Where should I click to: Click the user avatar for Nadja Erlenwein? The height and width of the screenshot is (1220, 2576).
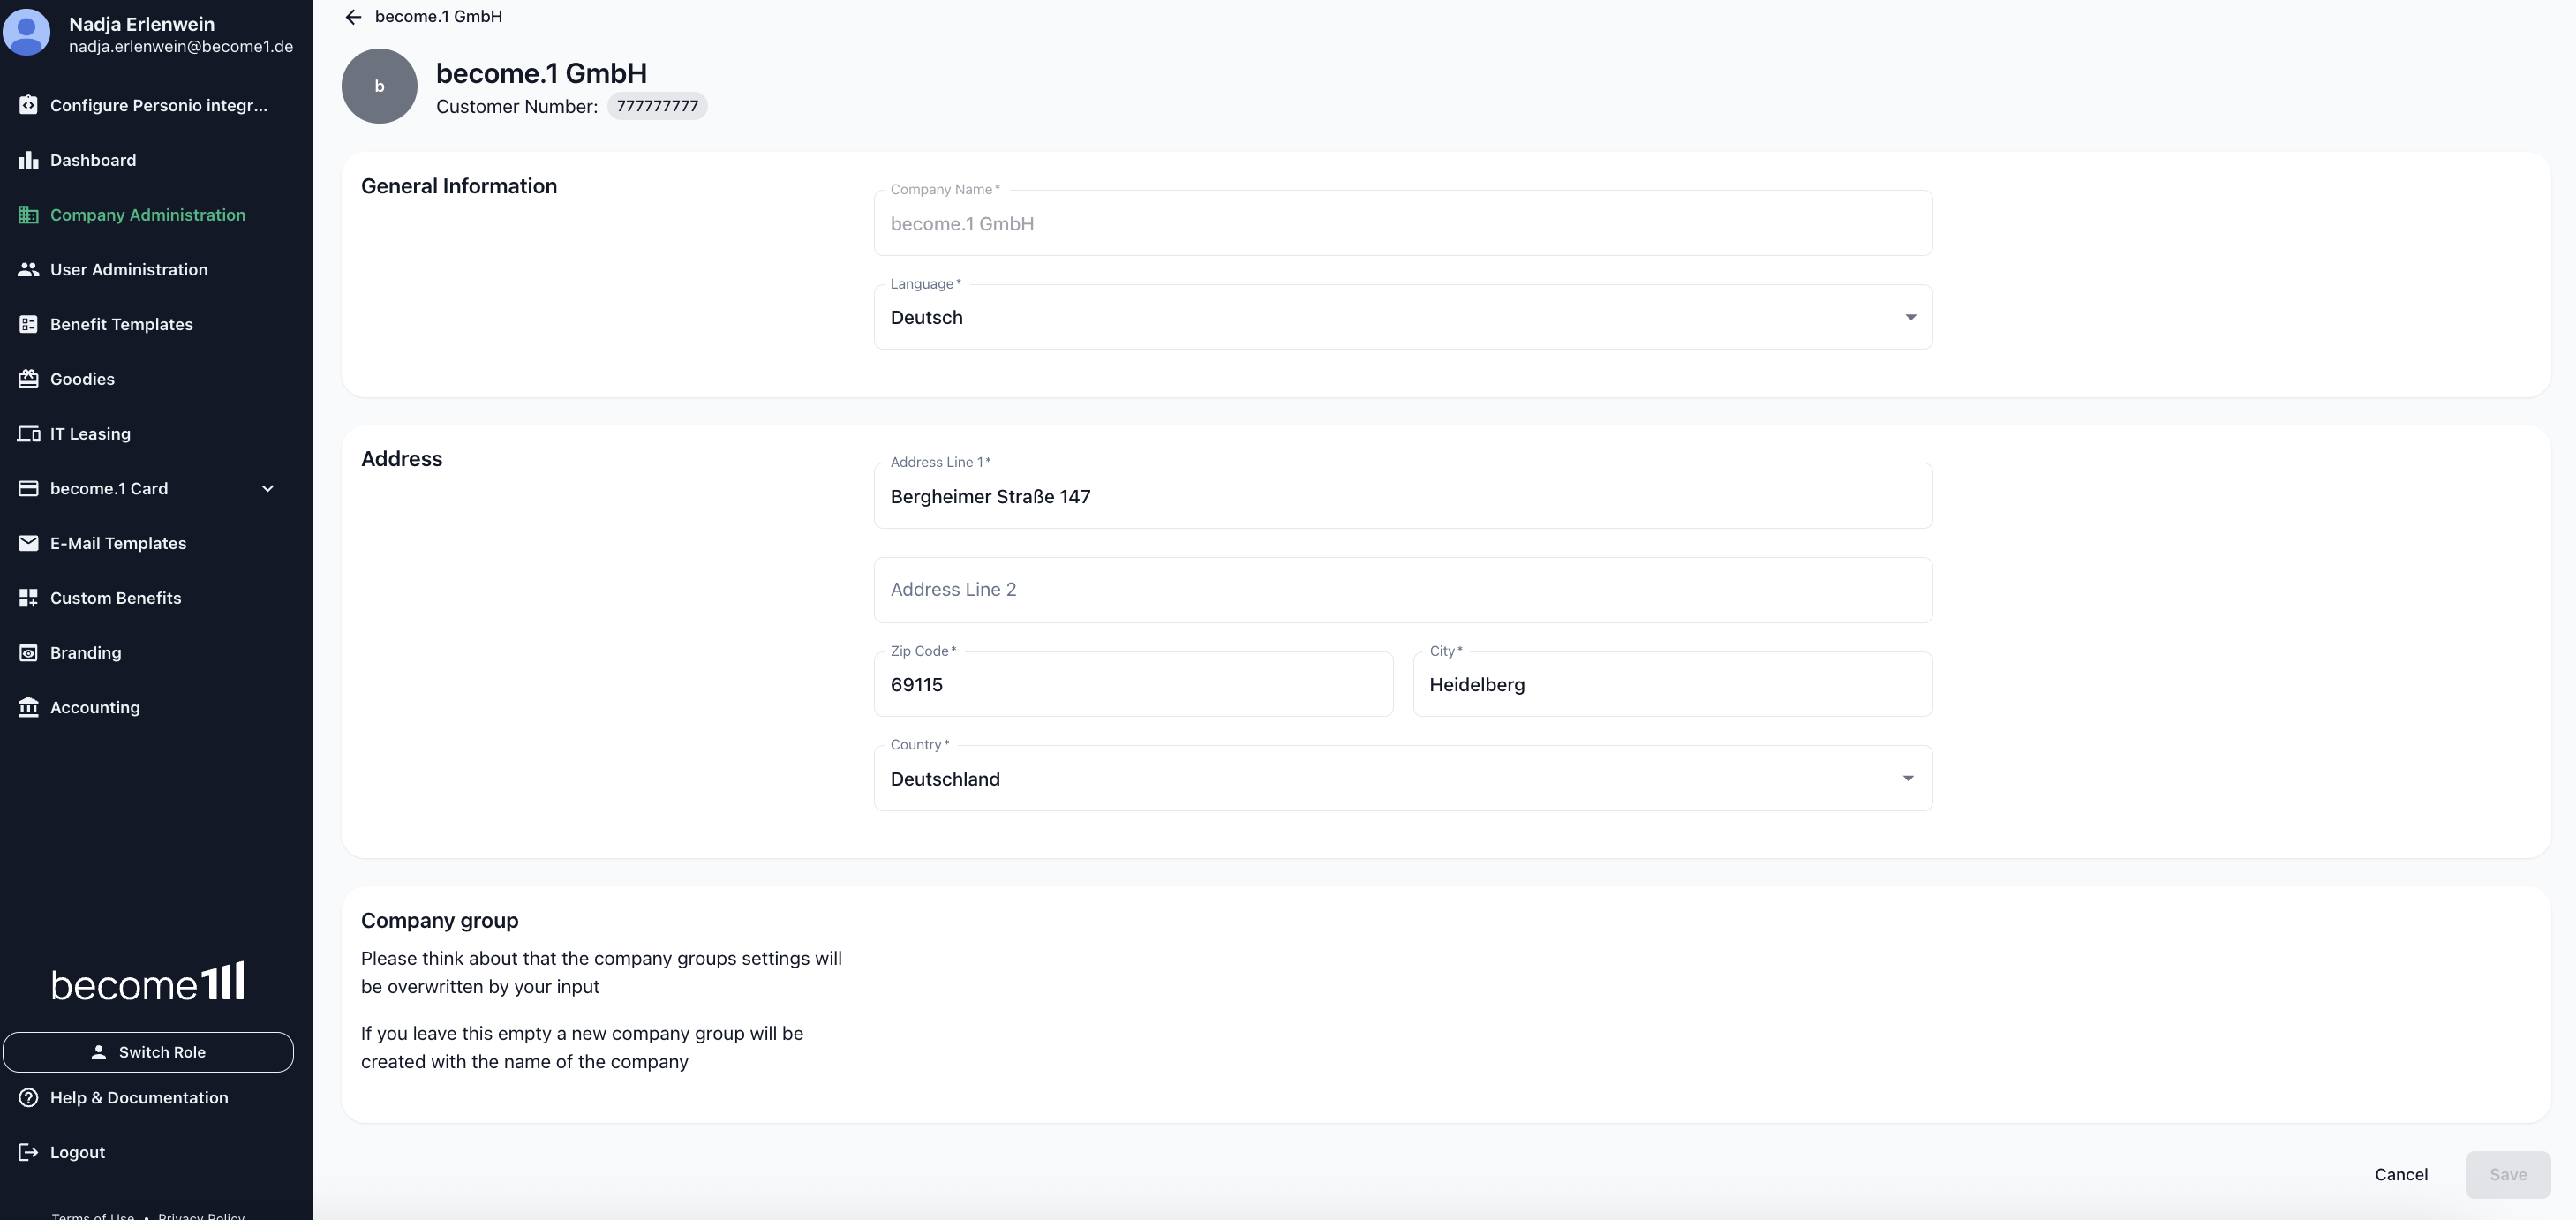27,33
